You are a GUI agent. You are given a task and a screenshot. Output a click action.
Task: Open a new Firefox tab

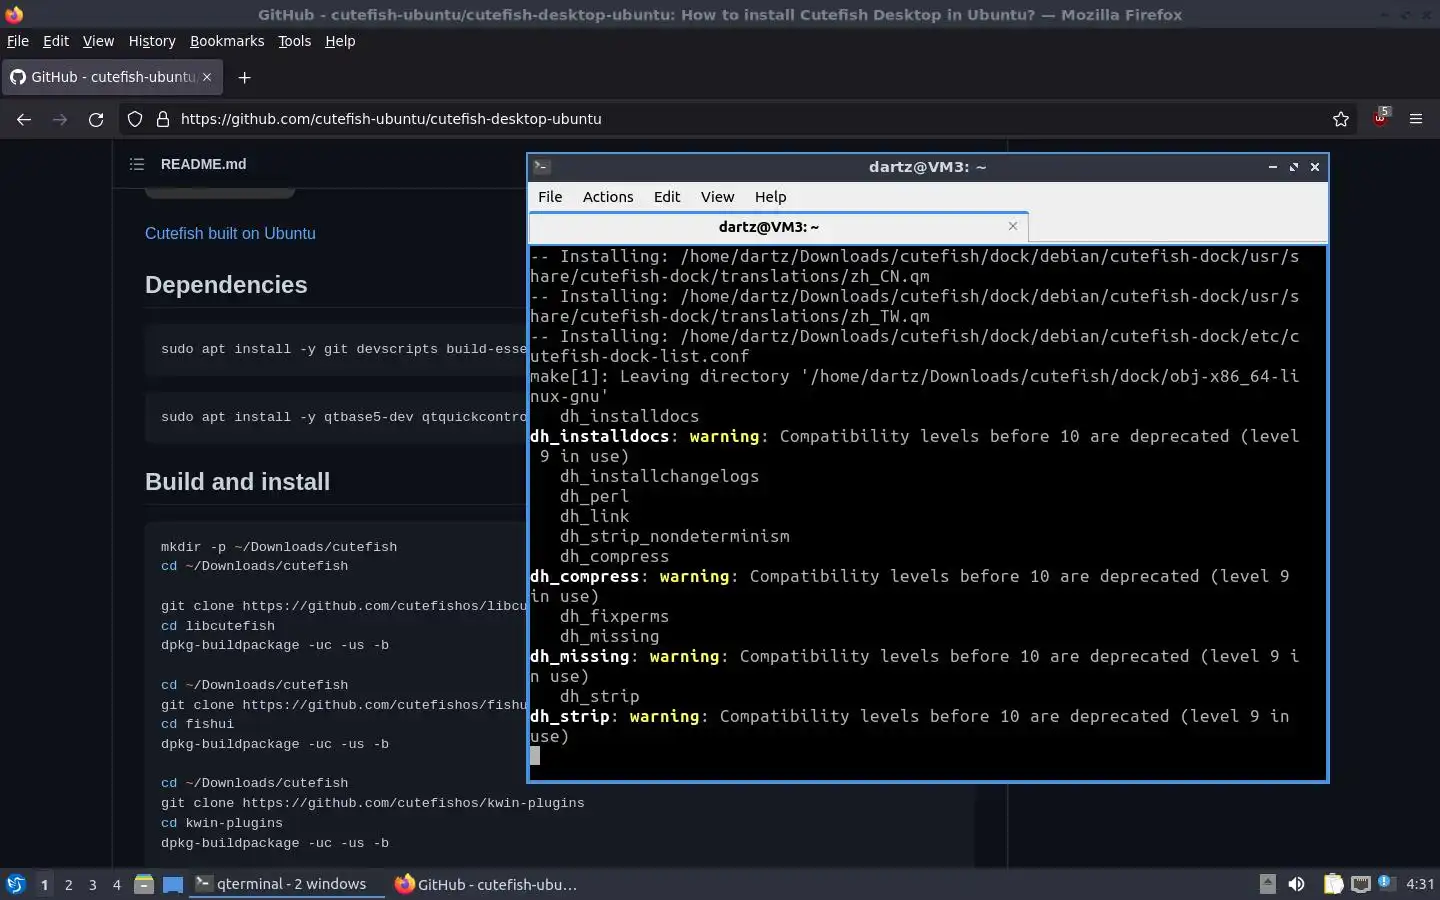tap(244, 77)
